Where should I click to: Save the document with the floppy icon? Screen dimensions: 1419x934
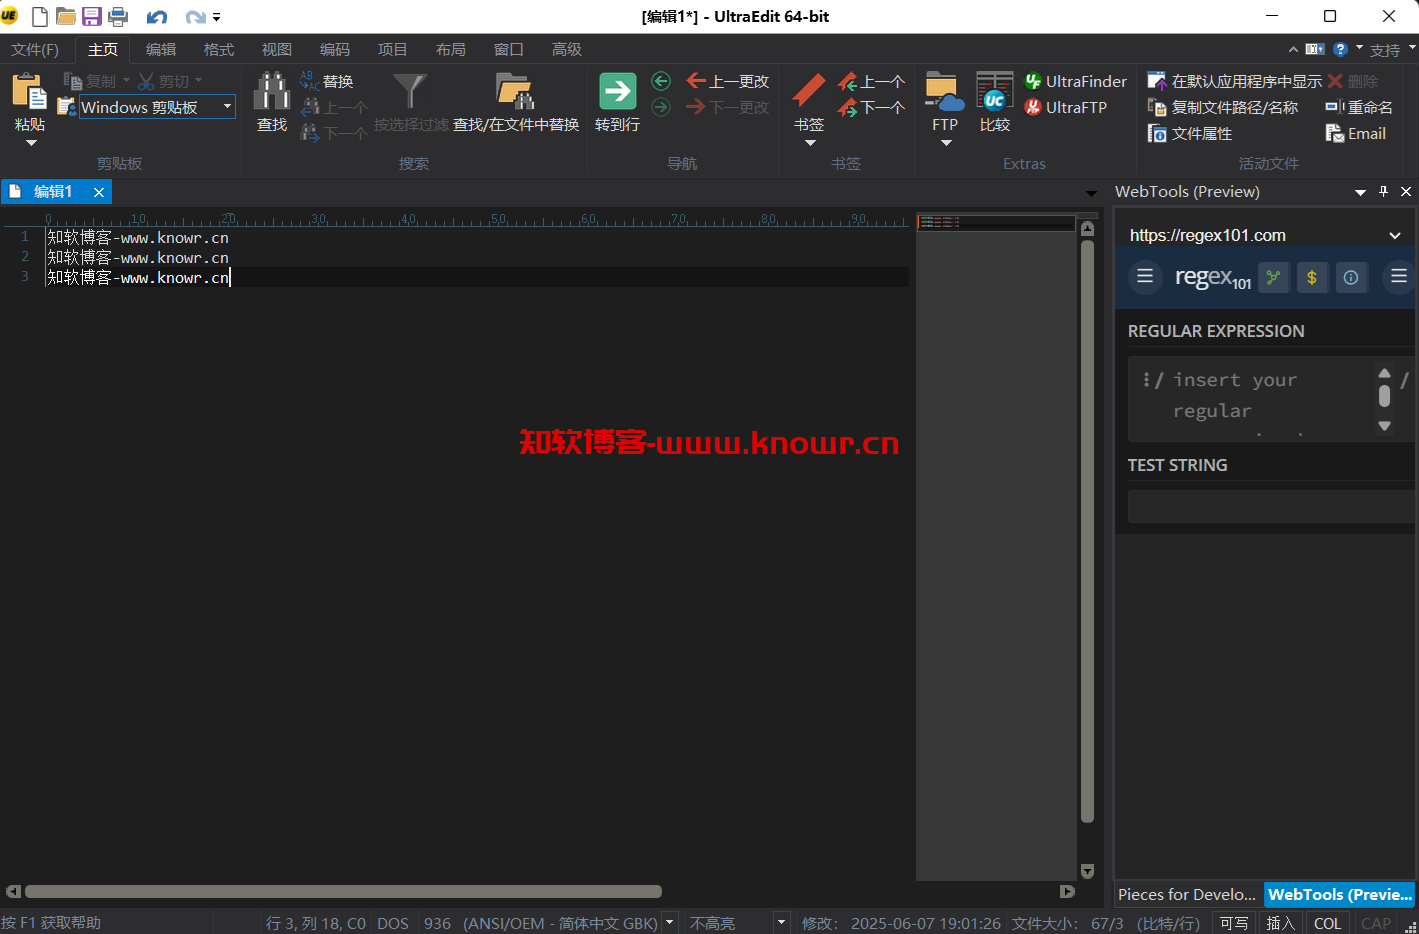click(92, 16)
